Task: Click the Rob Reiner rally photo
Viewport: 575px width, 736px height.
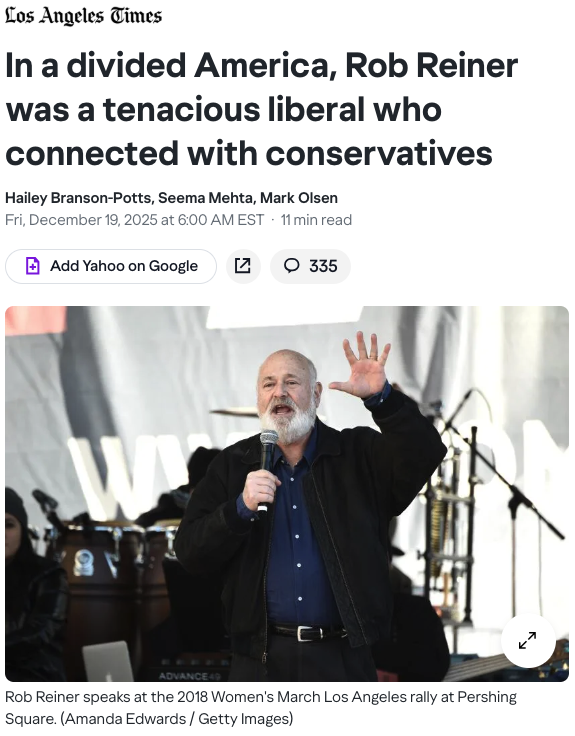Action: point(287,494)
